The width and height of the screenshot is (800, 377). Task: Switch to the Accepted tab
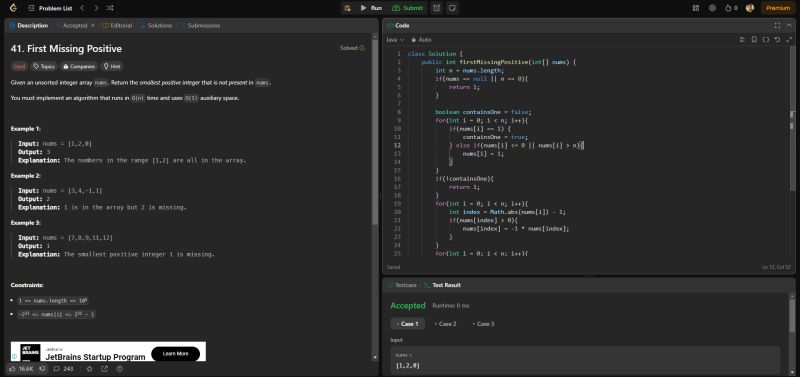75,26
